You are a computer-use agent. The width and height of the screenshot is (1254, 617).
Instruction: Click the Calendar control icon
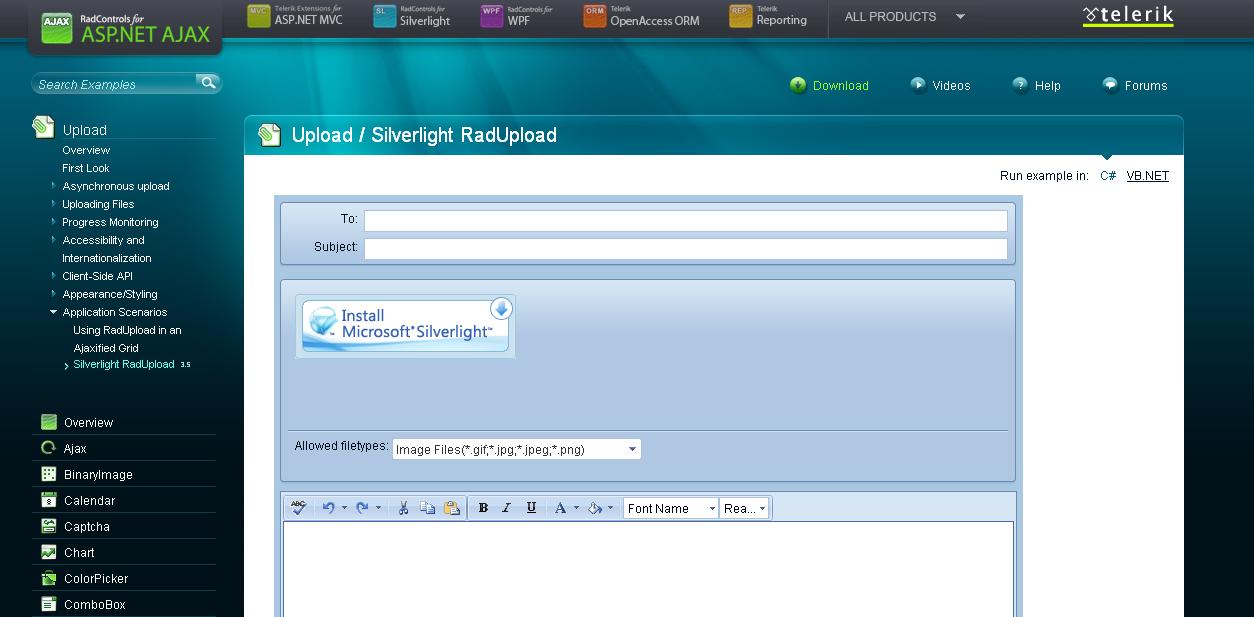point(48,500)
